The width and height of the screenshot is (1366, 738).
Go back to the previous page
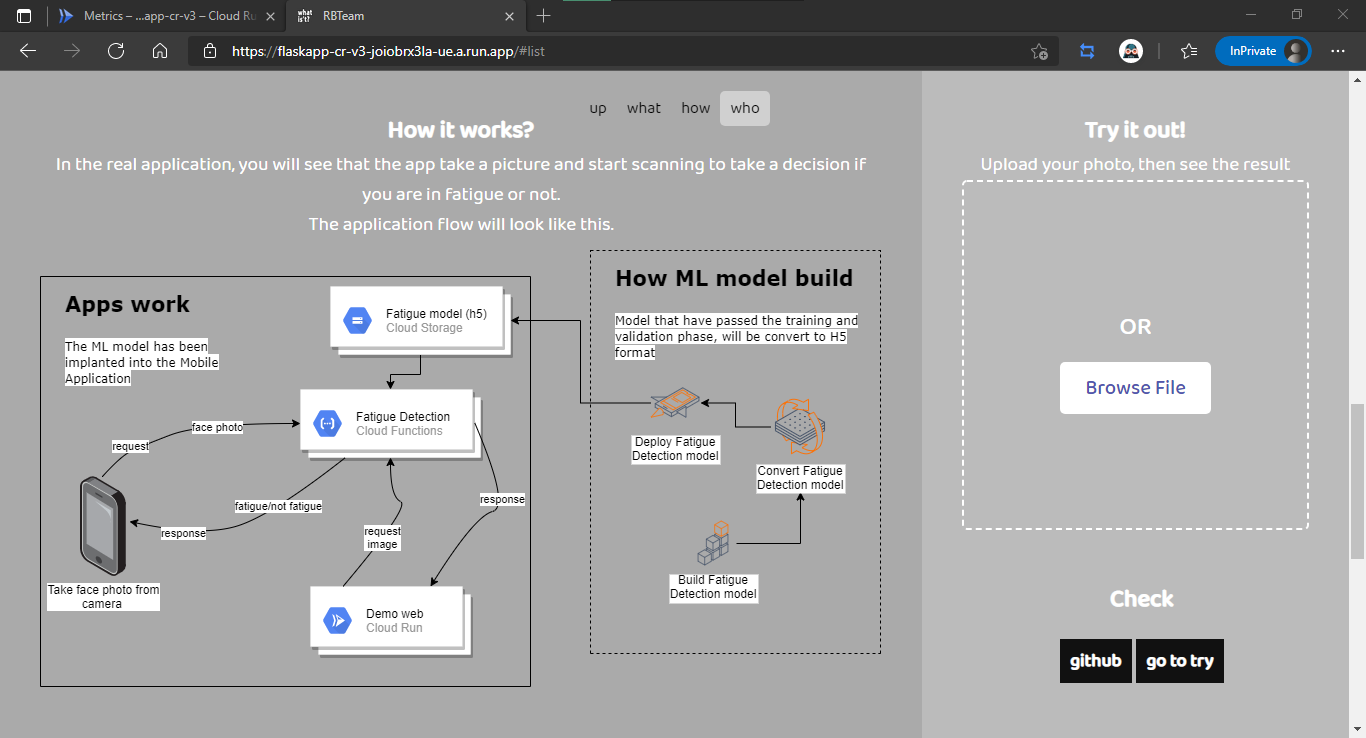coord(28,51)
